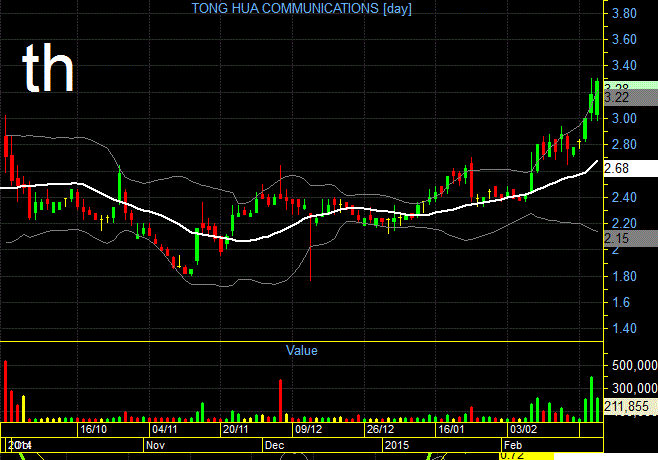The image size is (658, 460).
Task: Select the 1.80 price axis label
Action: 624,277
